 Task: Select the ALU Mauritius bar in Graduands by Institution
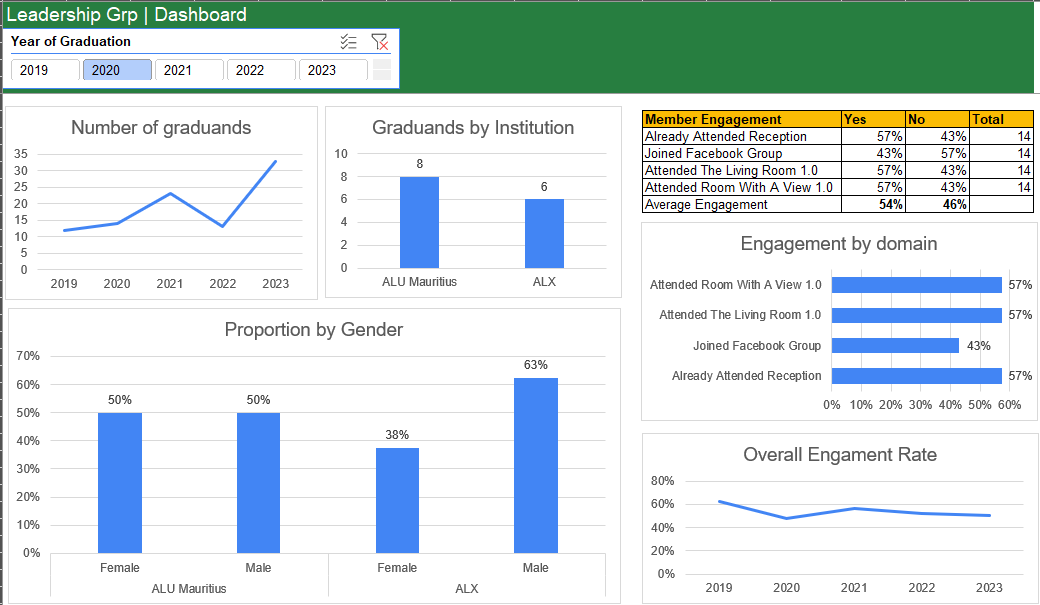coord(419,222)
